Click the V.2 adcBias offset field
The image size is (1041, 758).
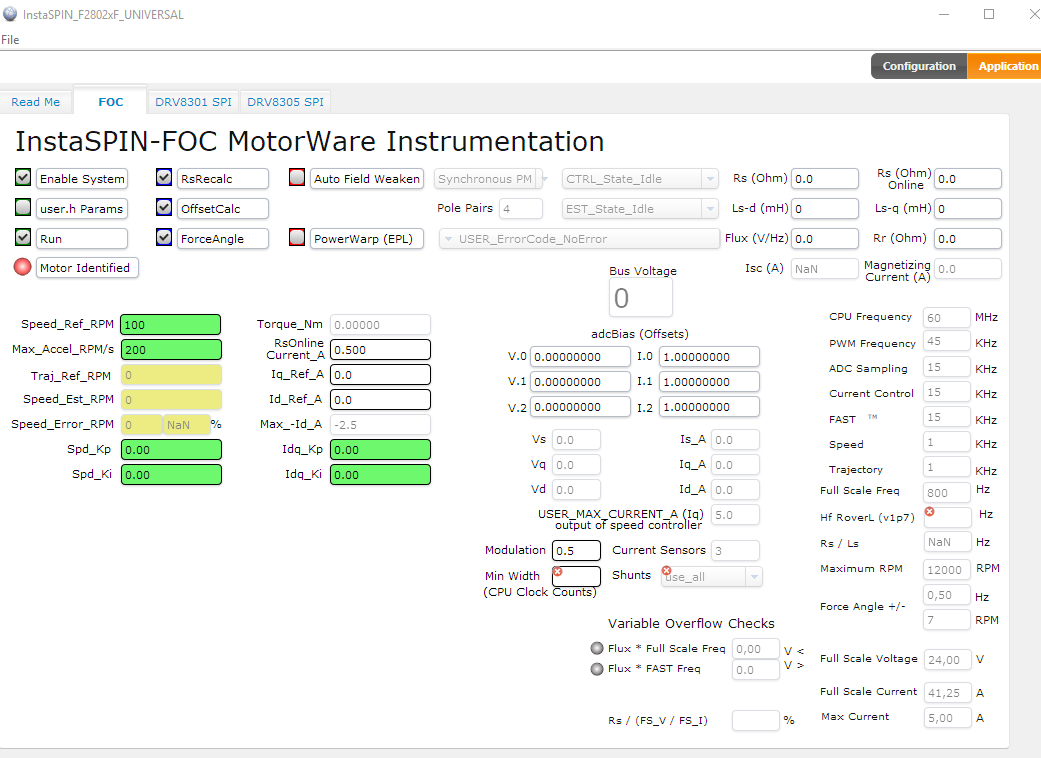coord(580,407)
